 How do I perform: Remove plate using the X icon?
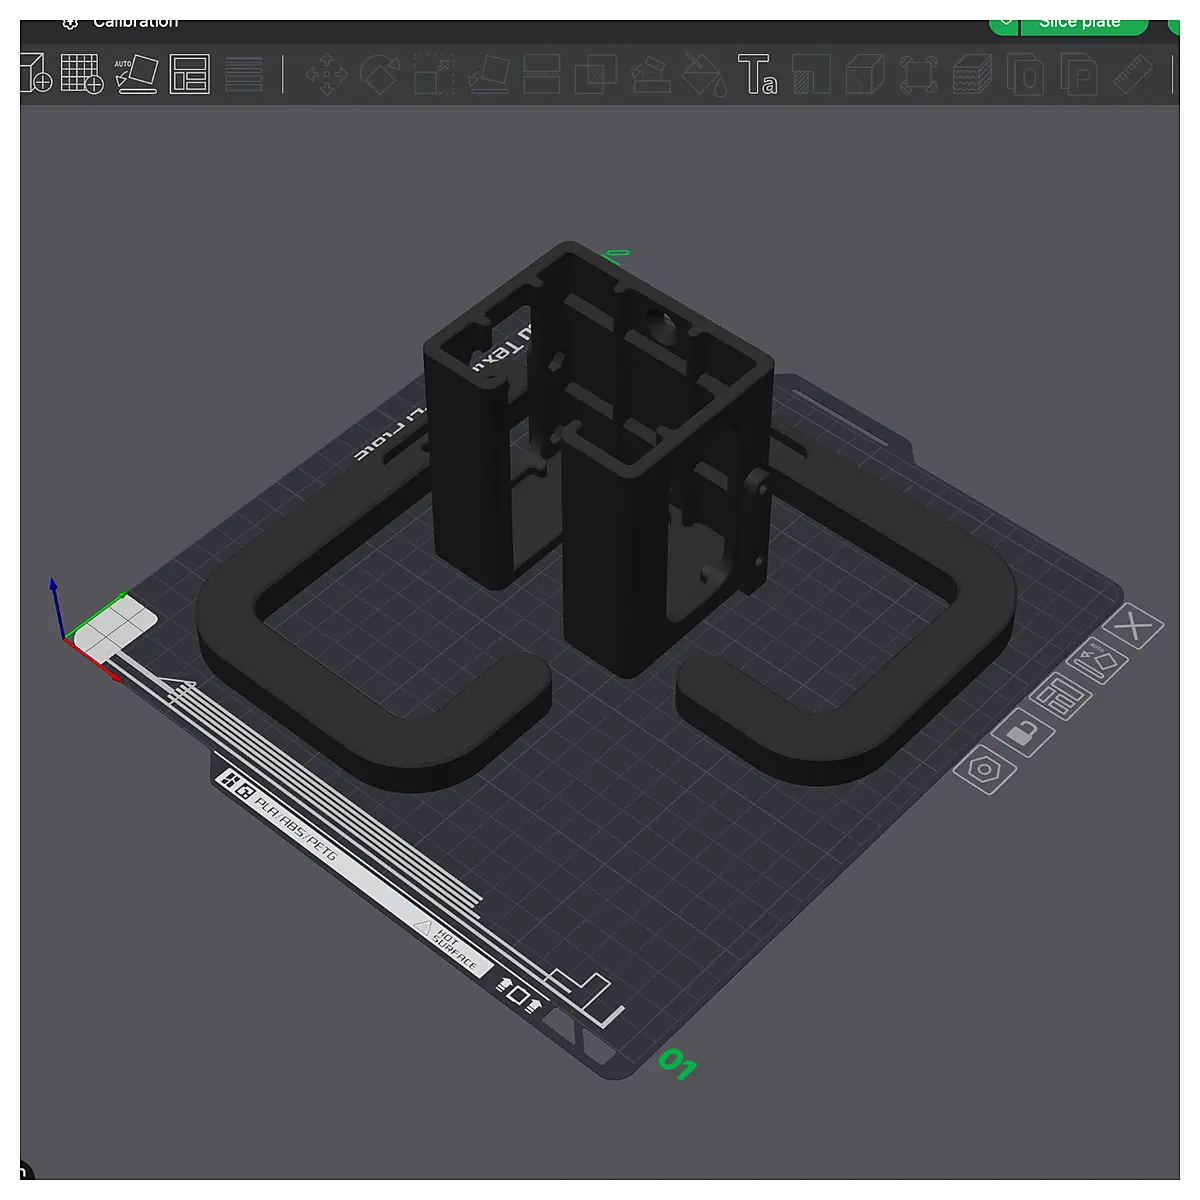(1133, 628)
